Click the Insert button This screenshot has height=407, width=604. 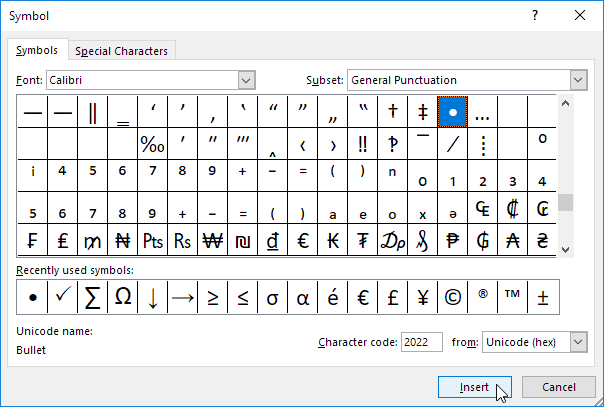pyautogui.click(x=475, y=387)
